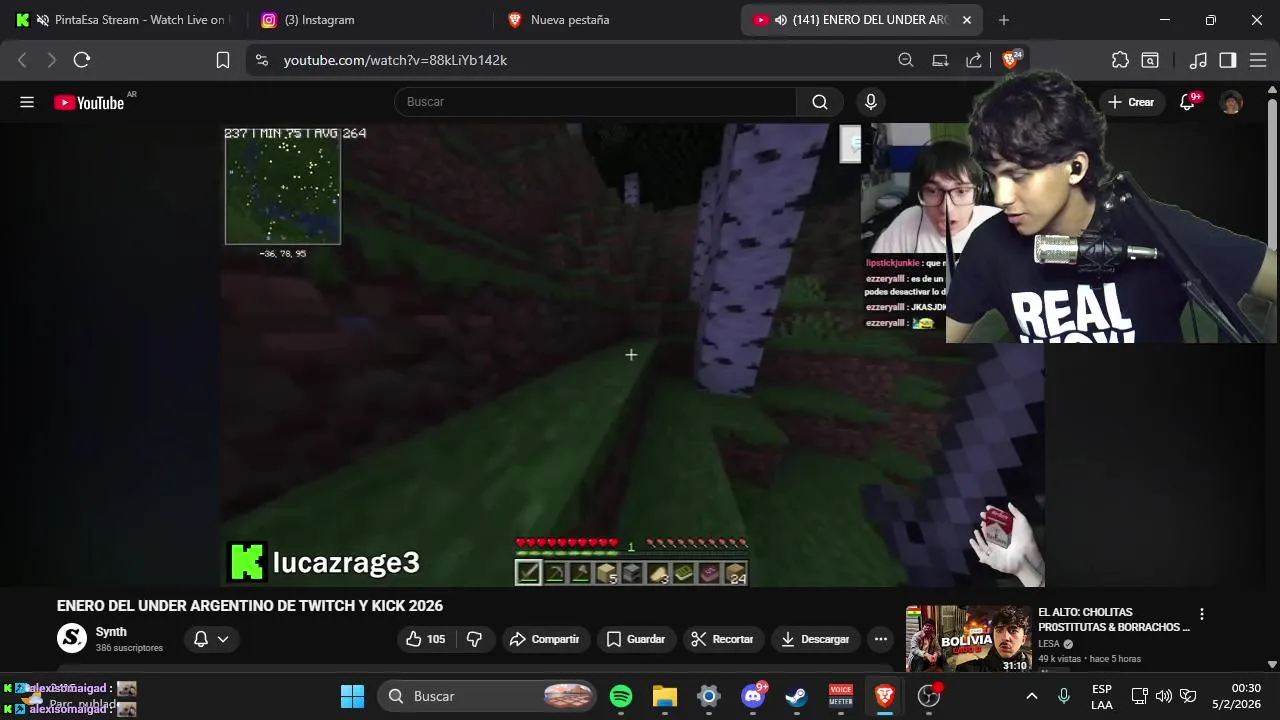Open the Windows Start menu
This screenshot has width=1280, height=720.
[352, 696]
